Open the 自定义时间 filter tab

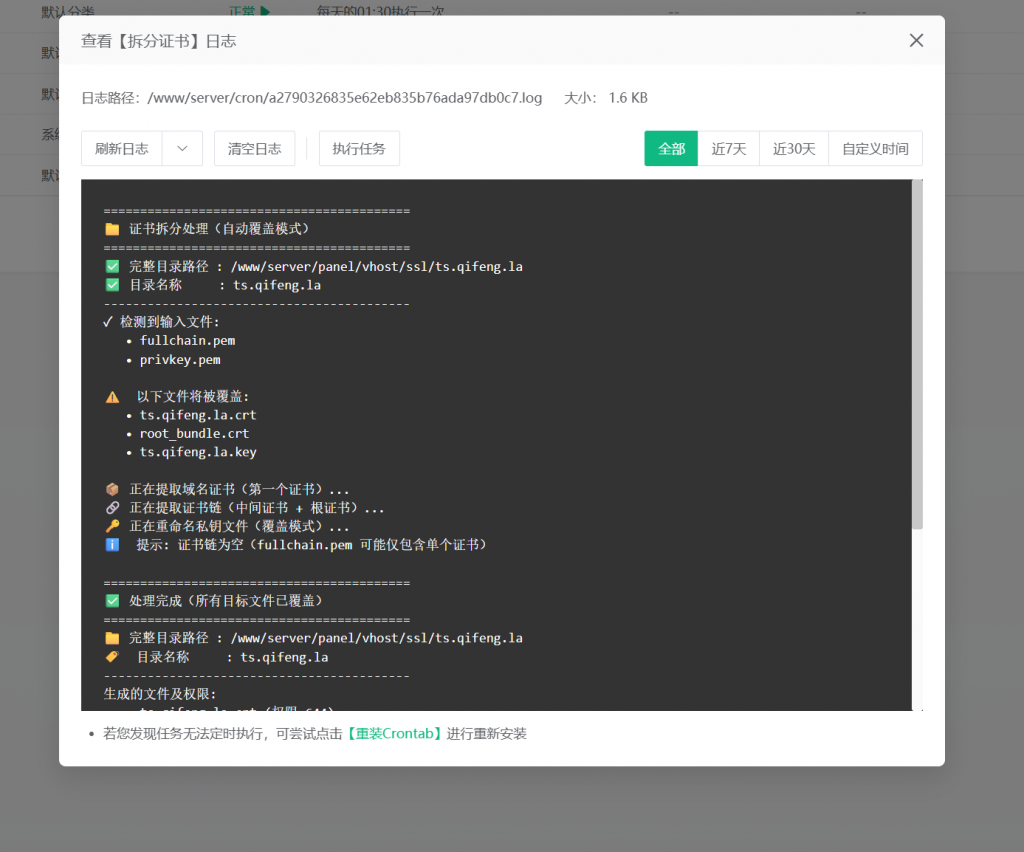(x=875, y=149)
